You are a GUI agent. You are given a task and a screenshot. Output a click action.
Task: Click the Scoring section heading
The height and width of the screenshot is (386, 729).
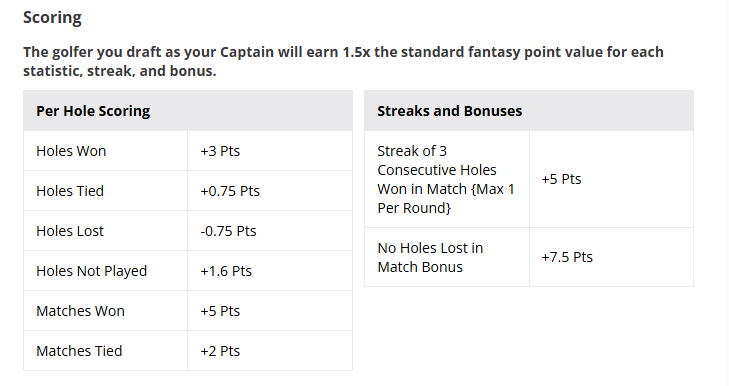(x=53, y=18)
